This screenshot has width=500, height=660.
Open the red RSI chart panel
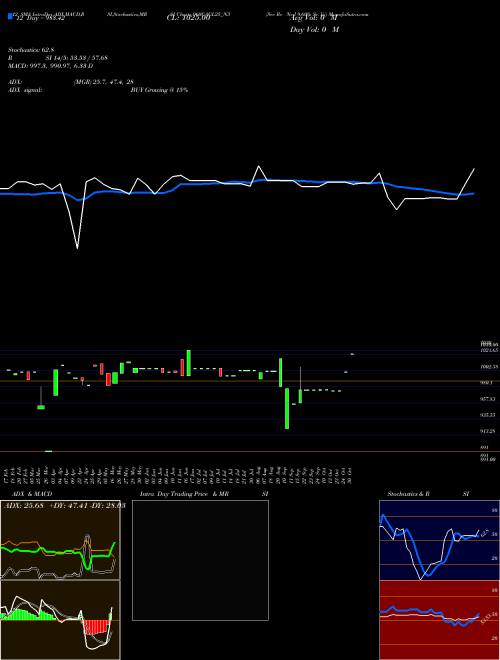coord(439,620)
